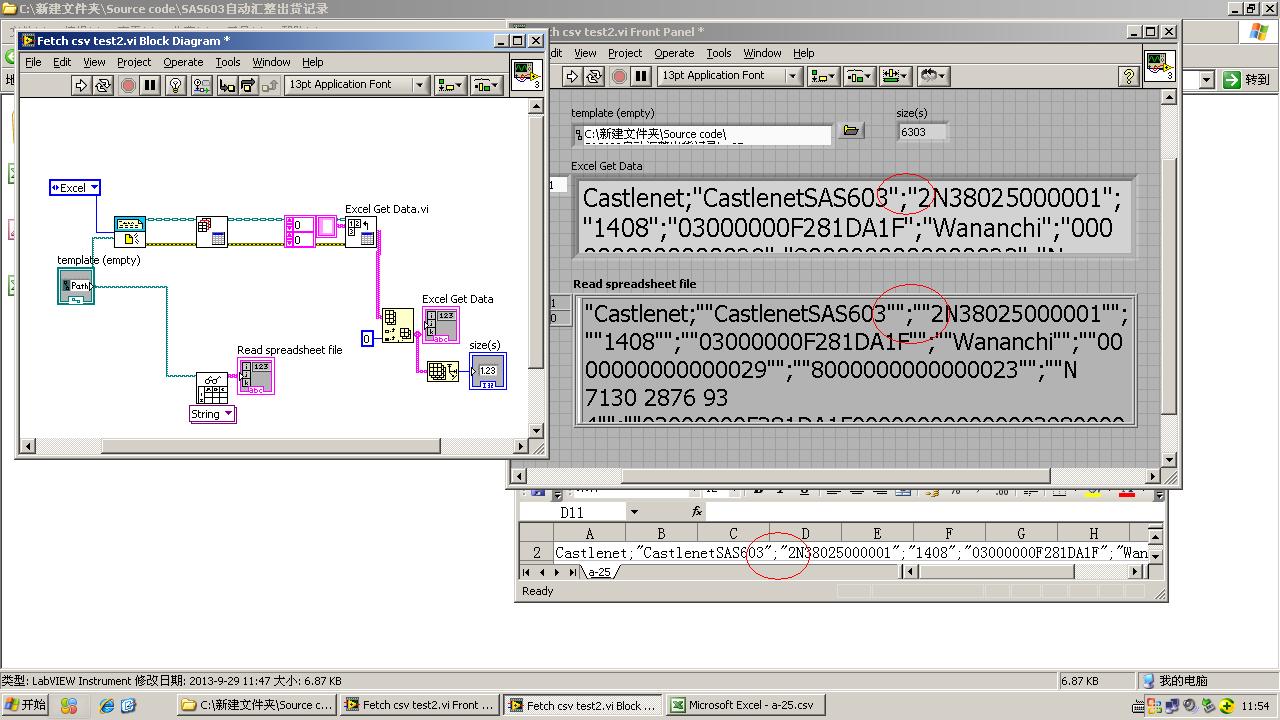
Task: Click Abort Execution in Block Diagram toolbar
Action: [128, 85]
